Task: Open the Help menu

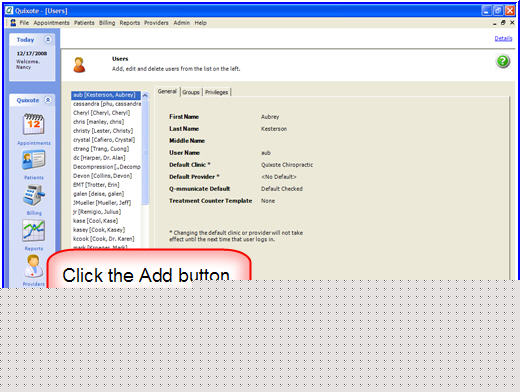Action: (x=201, y=23)
